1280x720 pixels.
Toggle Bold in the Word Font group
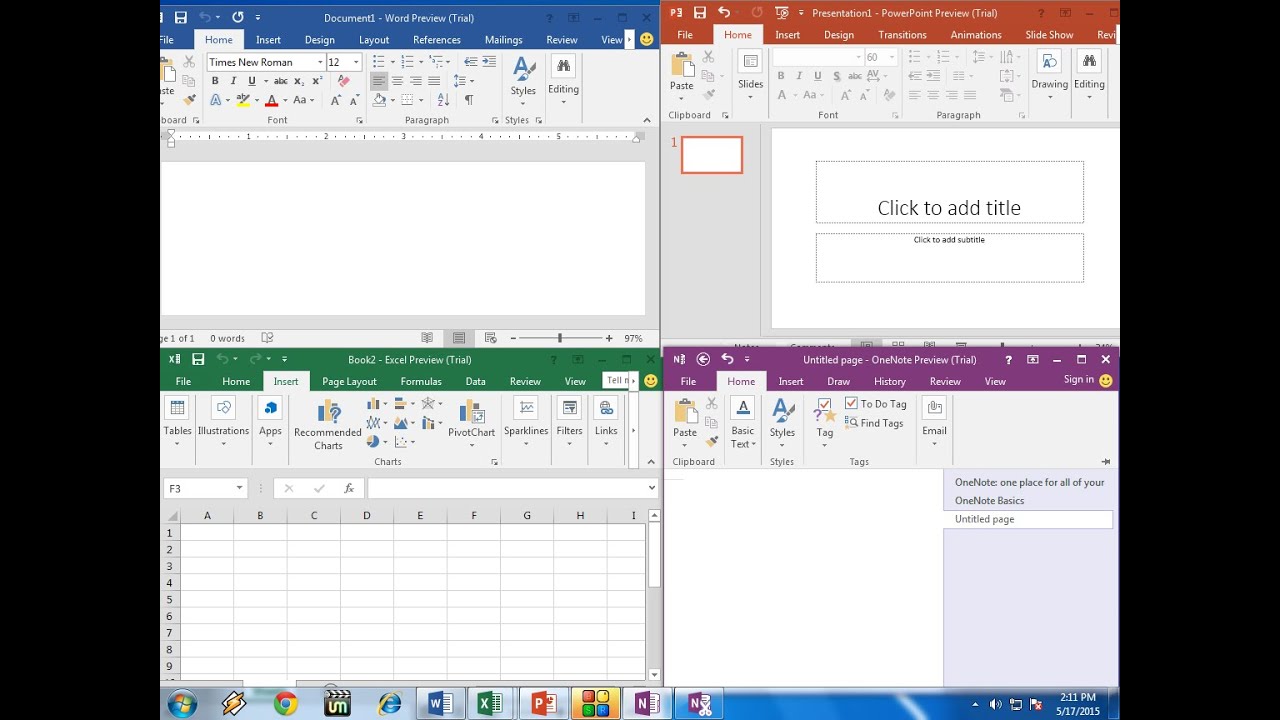coord(215,81)
